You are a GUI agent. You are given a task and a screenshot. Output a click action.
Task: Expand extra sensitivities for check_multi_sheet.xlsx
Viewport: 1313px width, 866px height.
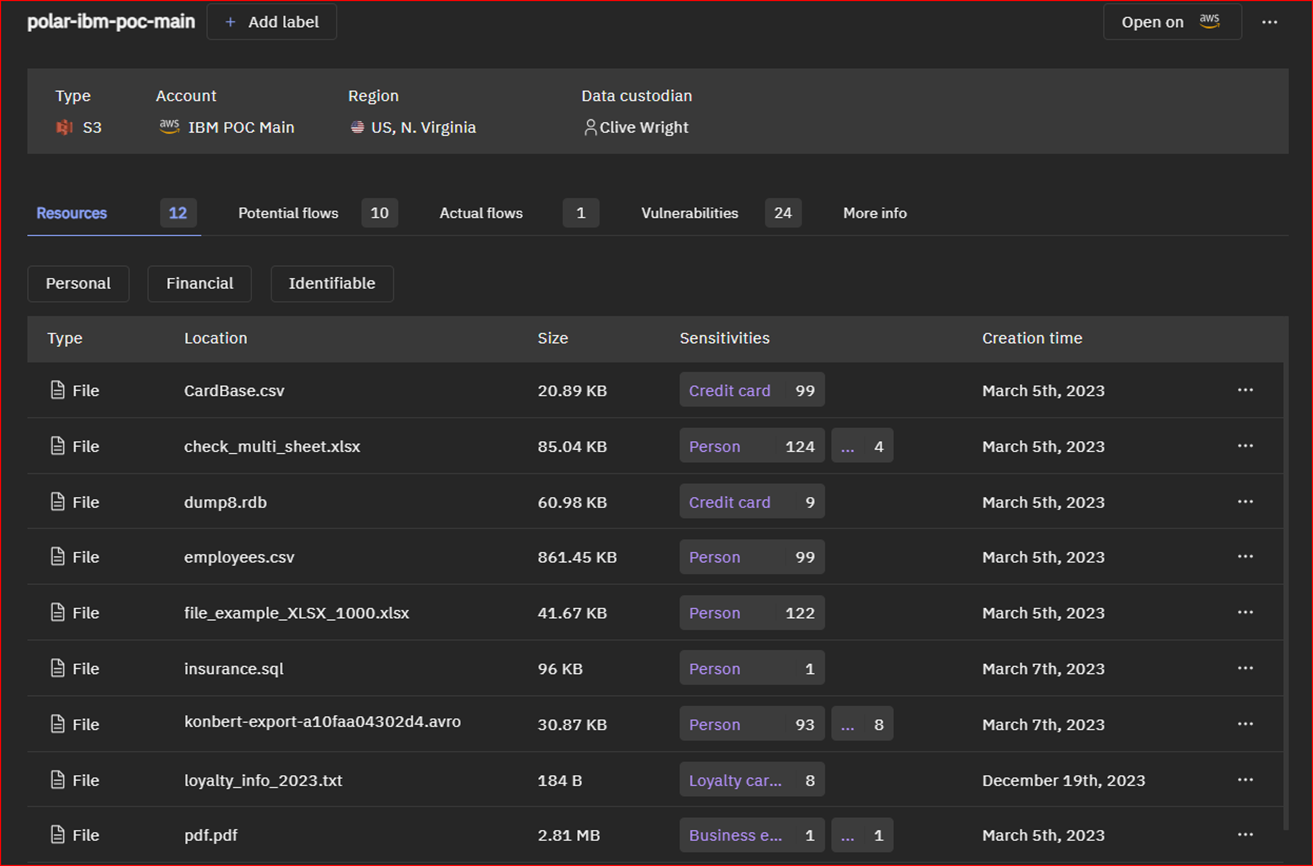click(x=862, y=446)
